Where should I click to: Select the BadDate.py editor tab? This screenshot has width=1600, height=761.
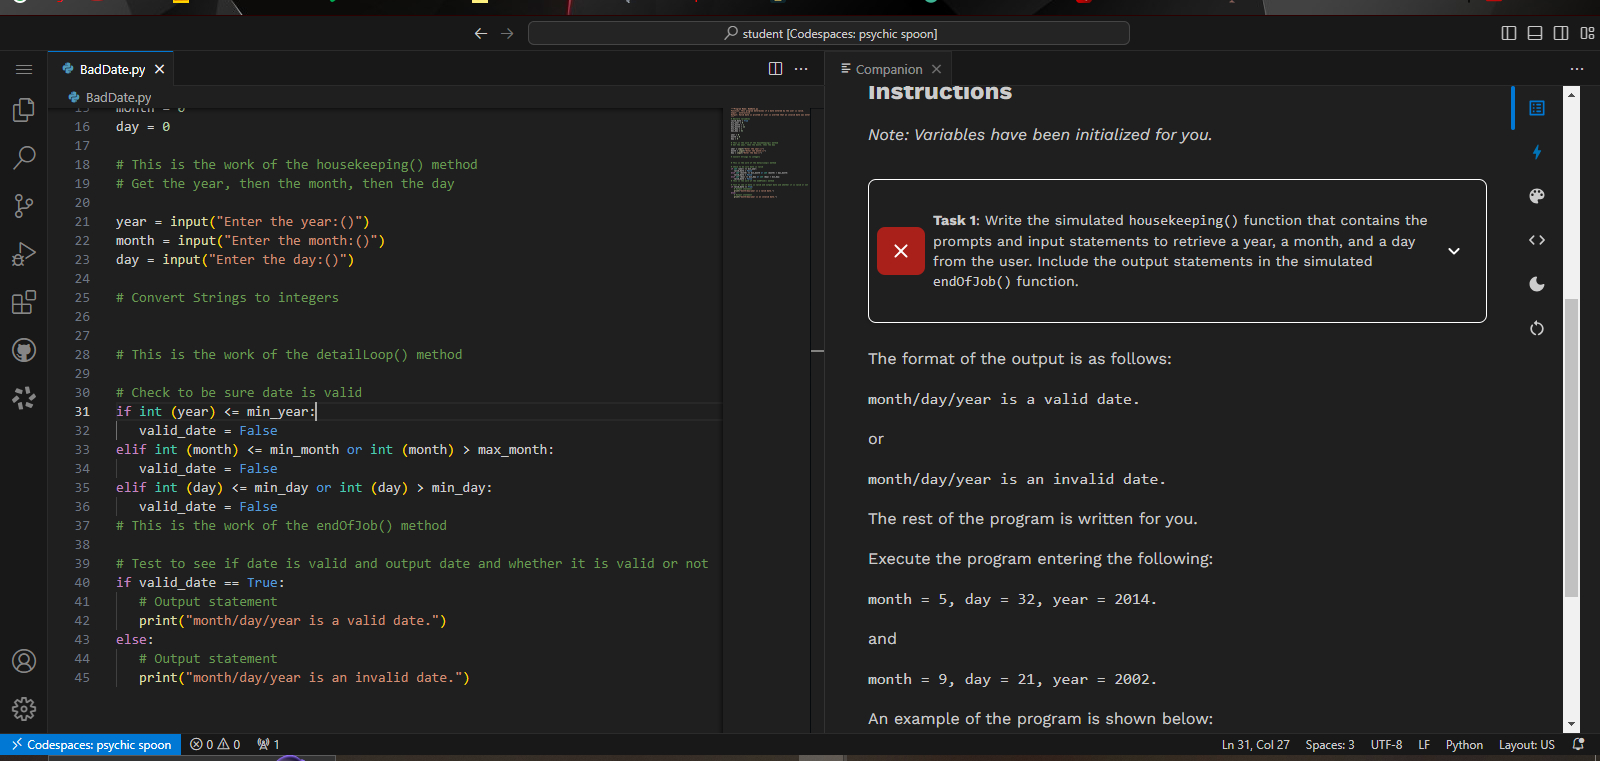(111, 69)
